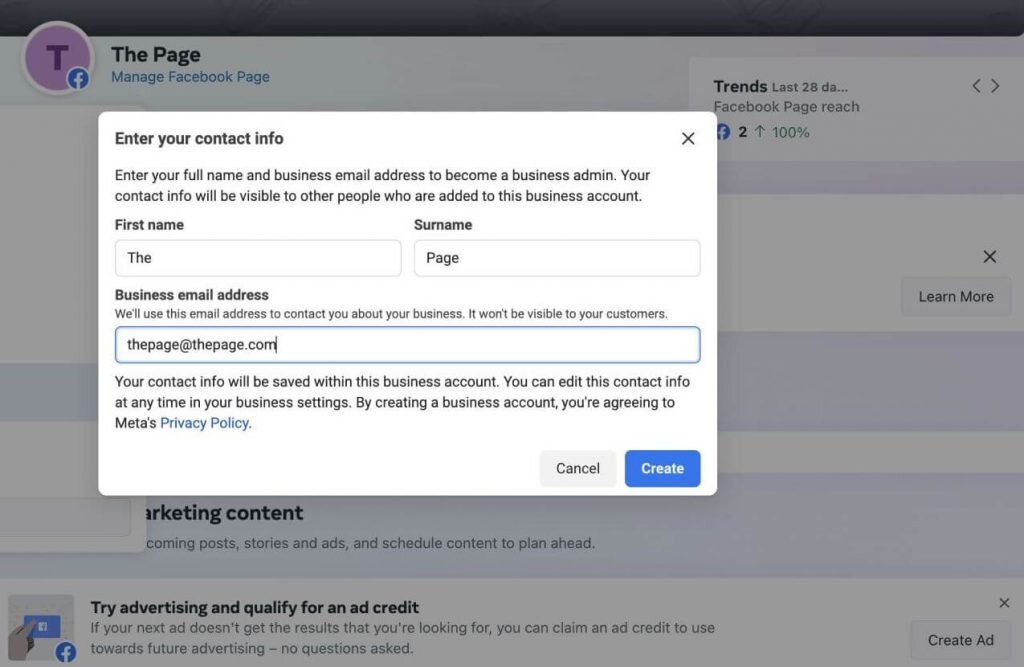
Task: Click the marketing content heading
Action: 224,513
